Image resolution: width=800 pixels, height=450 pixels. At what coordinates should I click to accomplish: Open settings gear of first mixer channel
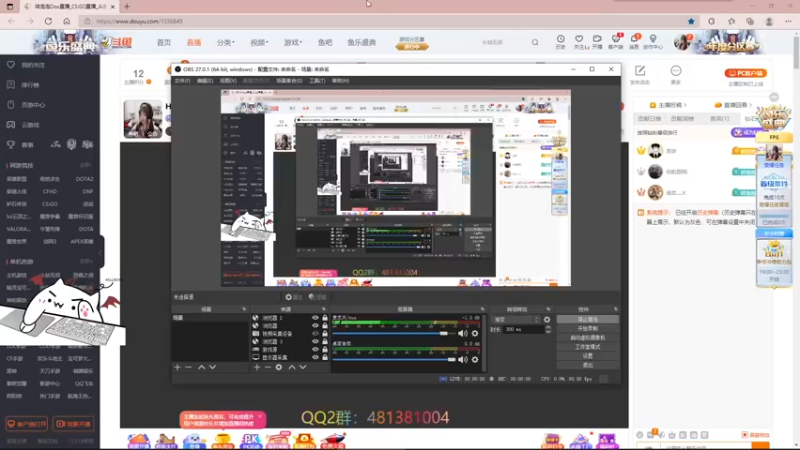(x=475, y=333)
